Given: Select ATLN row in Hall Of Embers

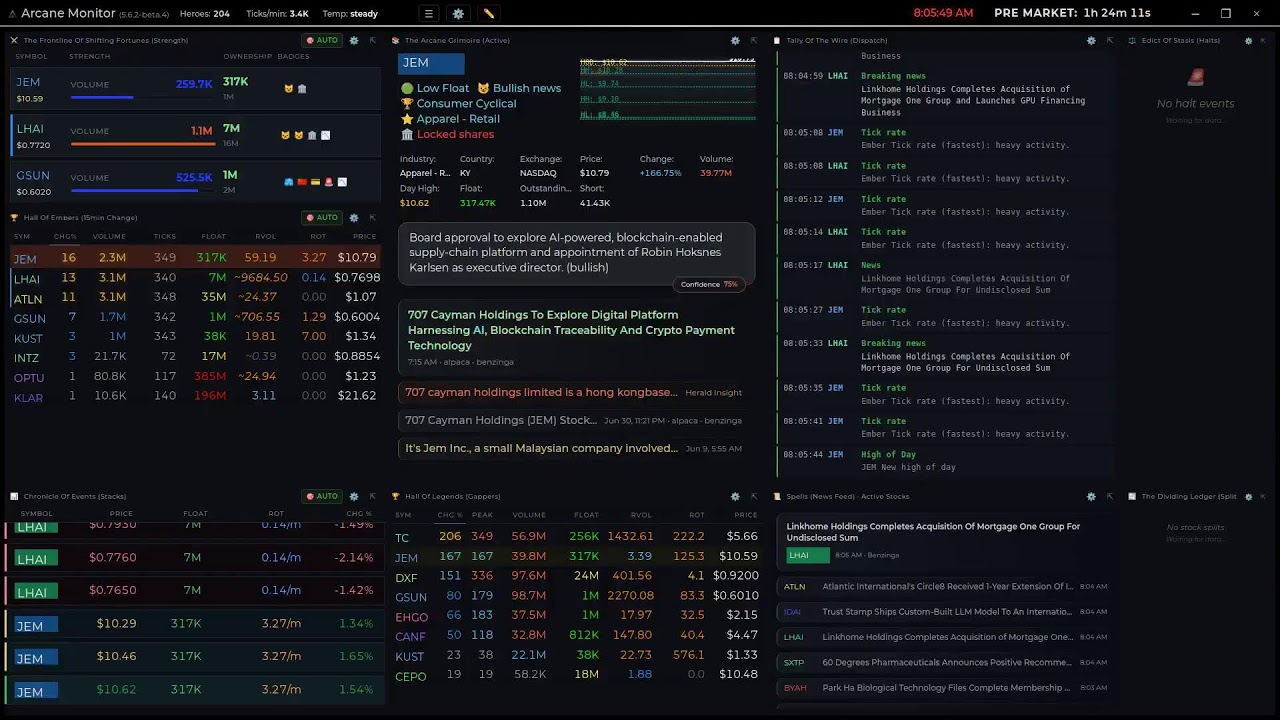Looking at the screenshot, I should click(x=195, y=297).
